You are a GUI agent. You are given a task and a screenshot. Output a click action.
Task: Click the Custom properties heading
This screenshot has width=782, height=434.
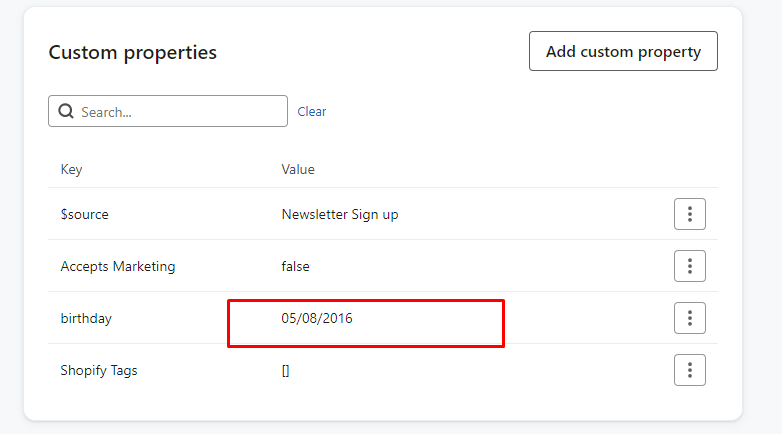[132, 52]
